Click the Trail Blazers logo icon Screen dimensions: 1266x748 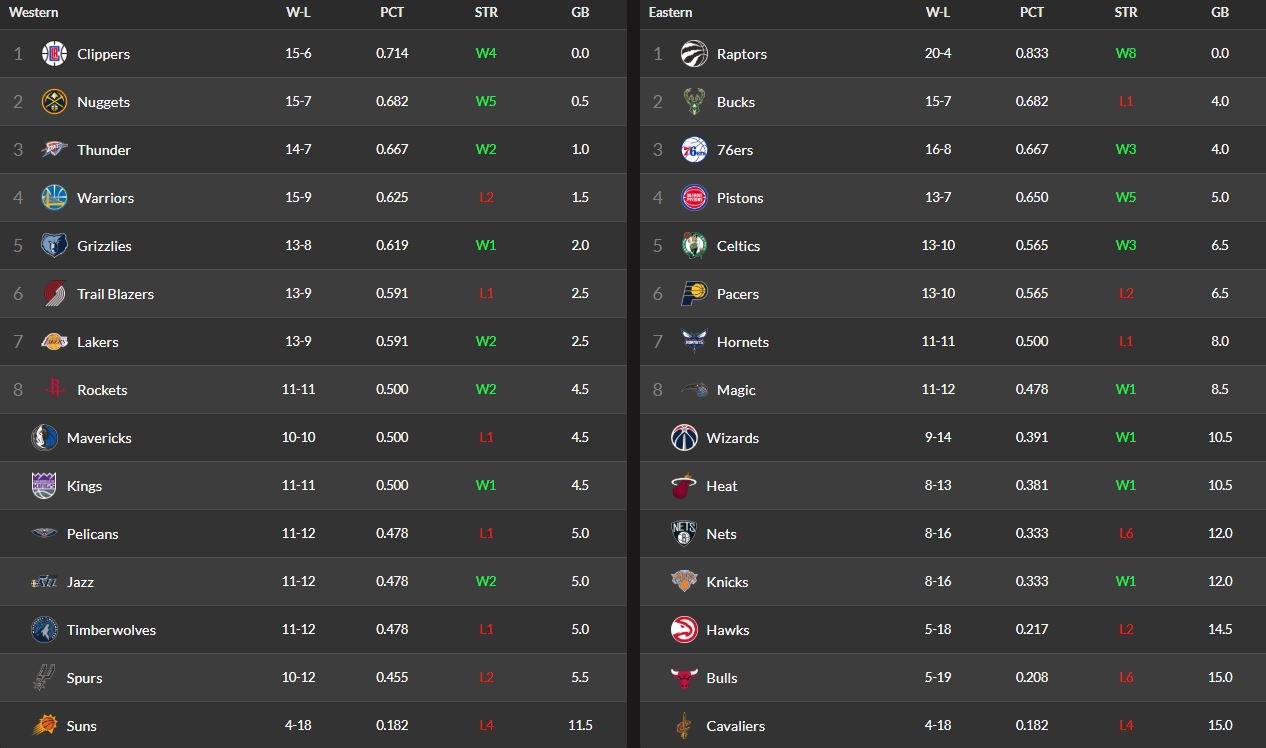(x=54, y=294)
